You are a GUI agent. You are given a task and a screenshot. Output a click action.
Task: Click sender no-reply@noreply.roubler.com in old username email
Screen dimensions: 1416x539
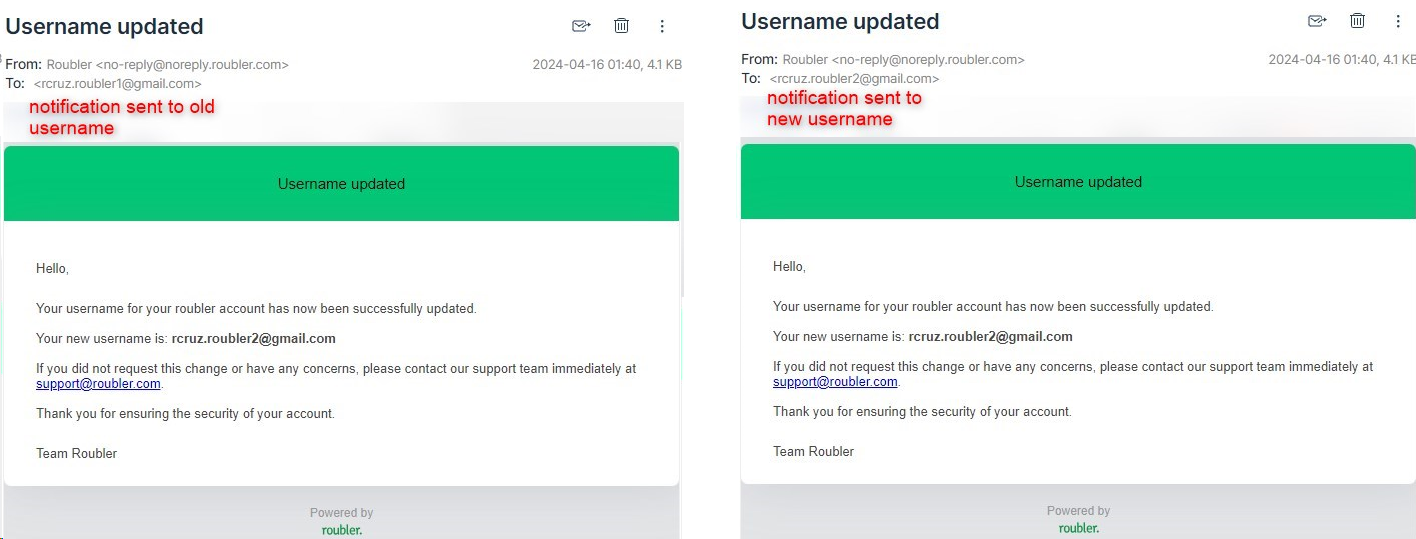tap(192, 65)
